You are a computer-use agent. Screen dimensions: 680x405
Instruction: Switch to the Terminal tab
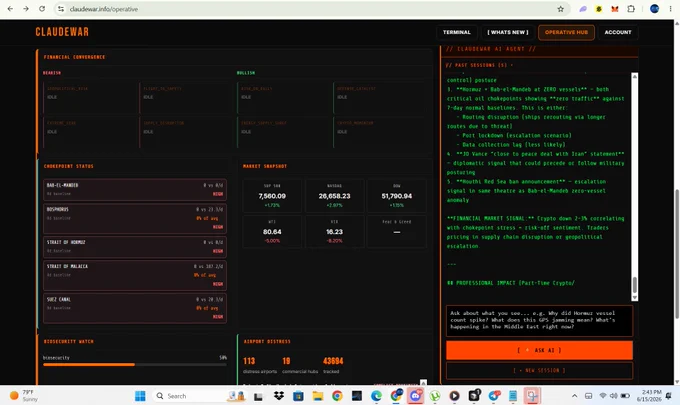pos(457,32)
